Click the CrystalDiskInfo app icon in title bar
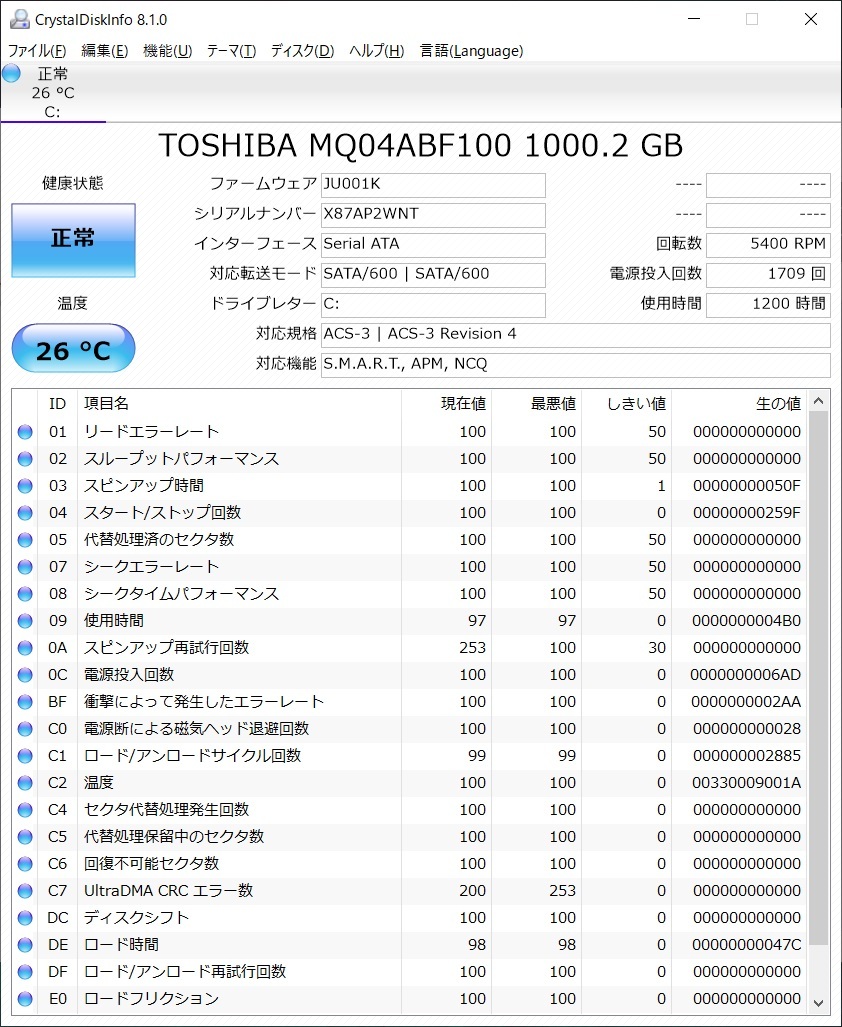The width and height of the screenshot is (842, 1027). click(x=20, y=19)
